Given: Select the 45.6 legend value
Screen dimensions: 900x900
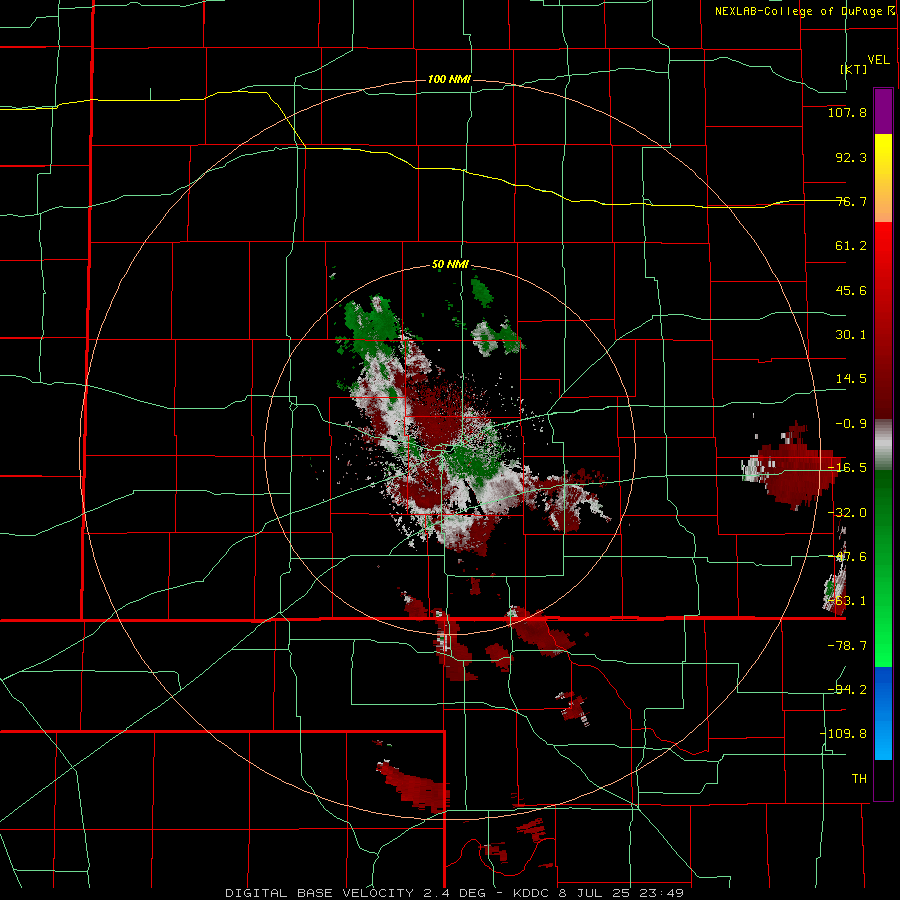Looking at the screenshot, I should click(x=851, y=290).
